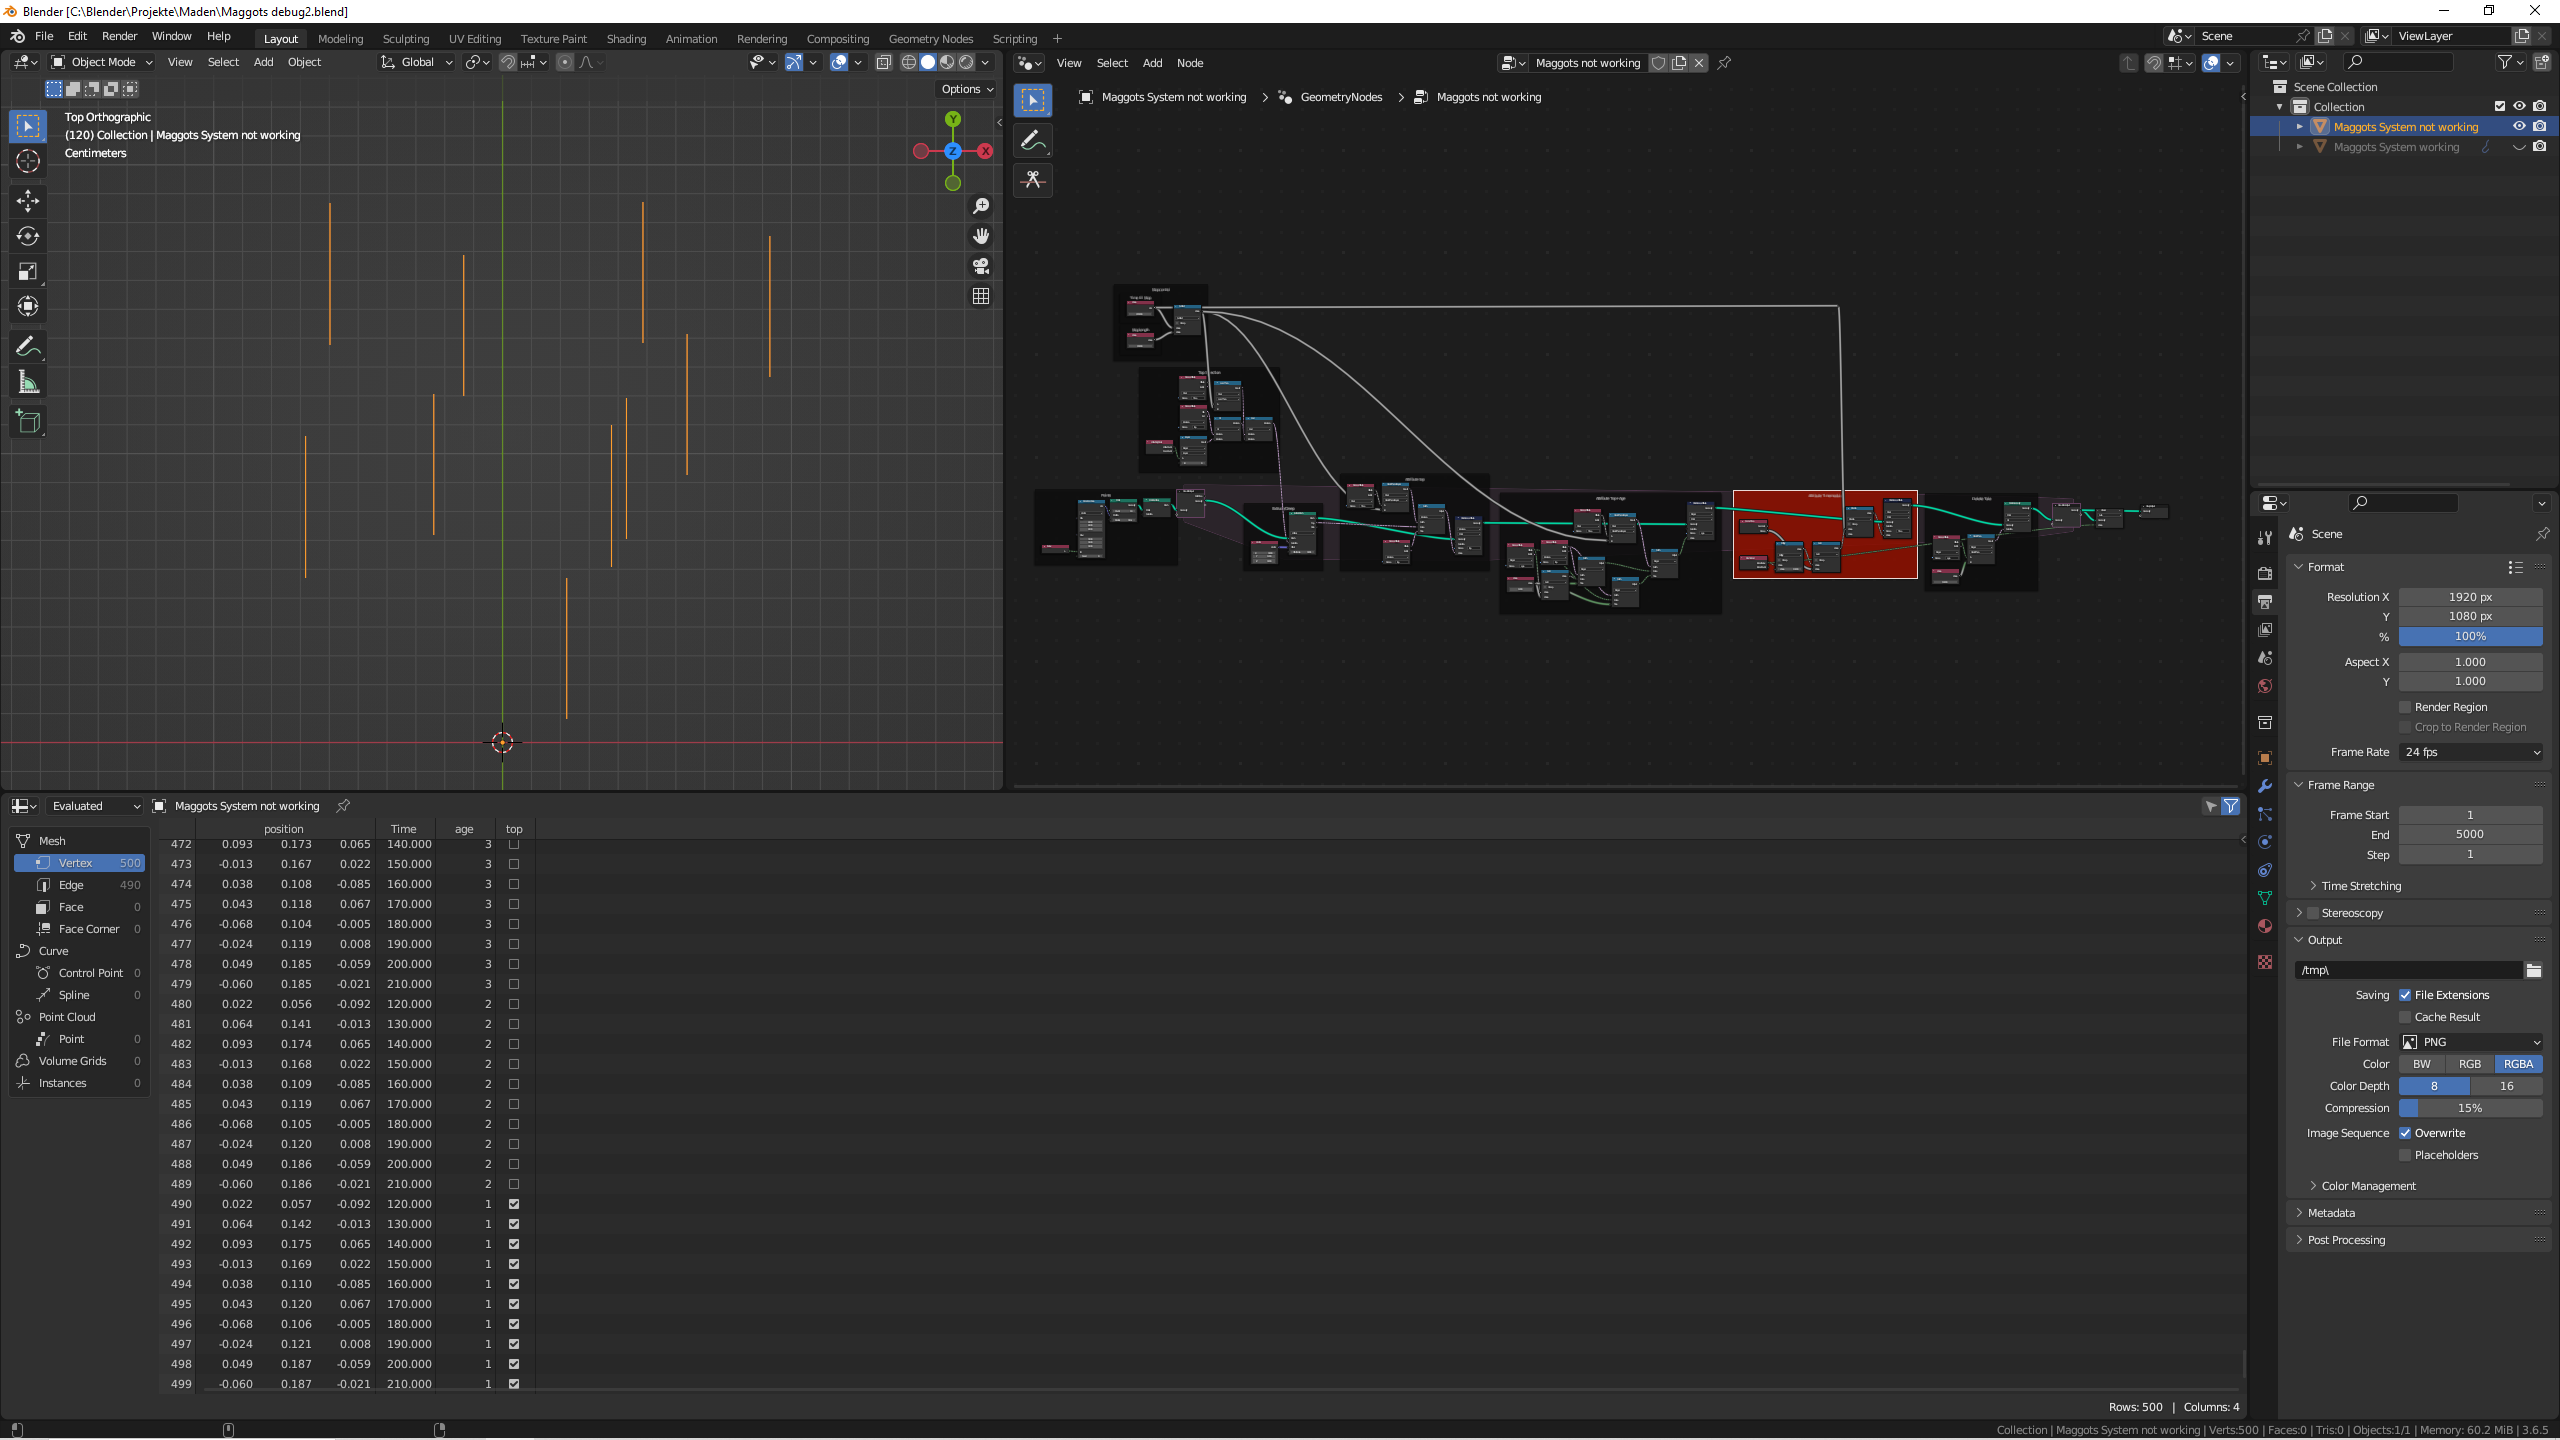Click the pan view hand icon
This screenshot has height=1440, width=2560.
981,236
